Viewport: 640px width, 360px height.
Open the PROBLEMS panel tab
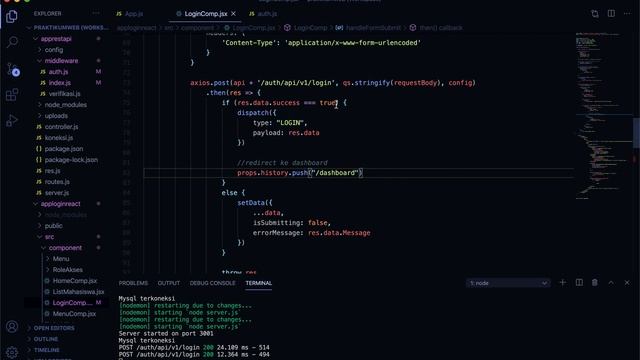click(133, 283)
